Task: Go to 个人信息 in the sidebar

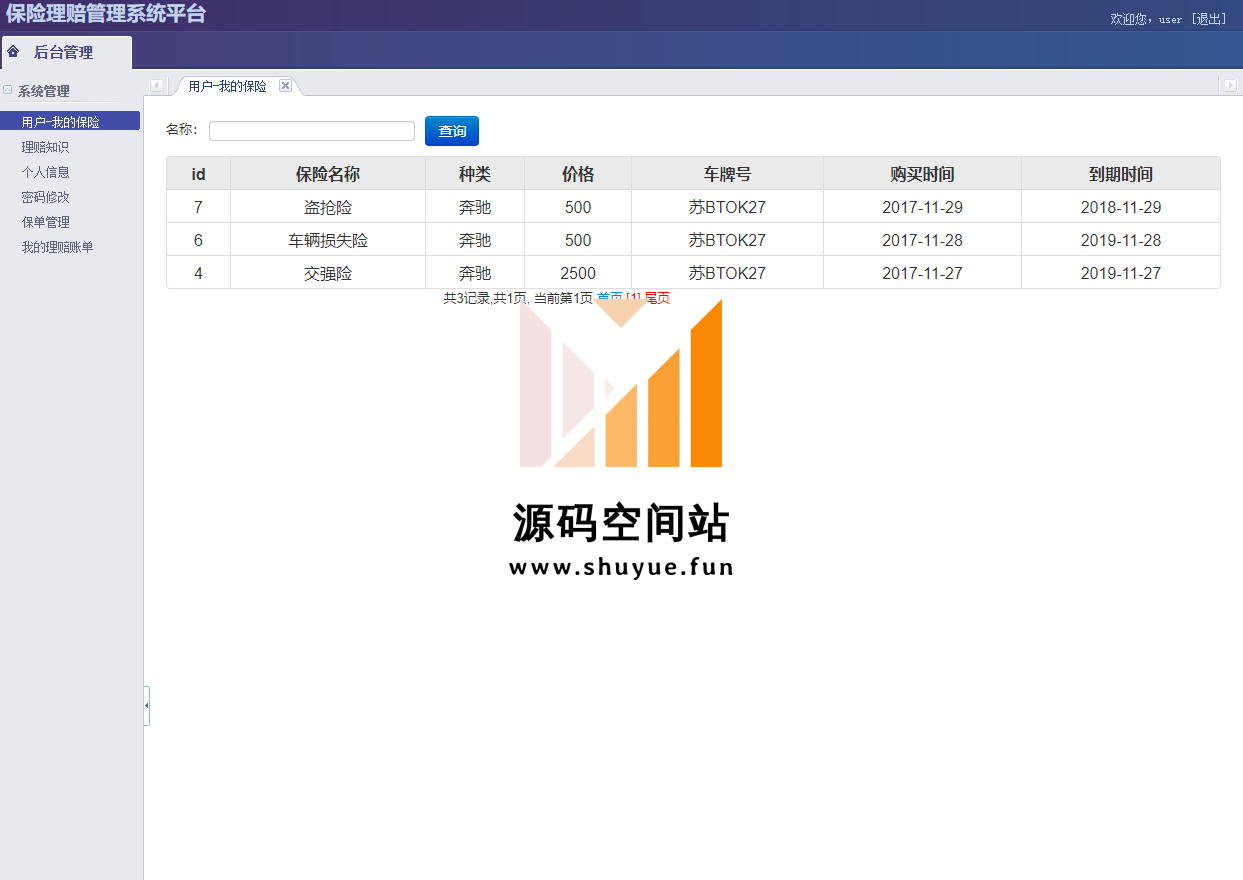Action: (45, 172)
